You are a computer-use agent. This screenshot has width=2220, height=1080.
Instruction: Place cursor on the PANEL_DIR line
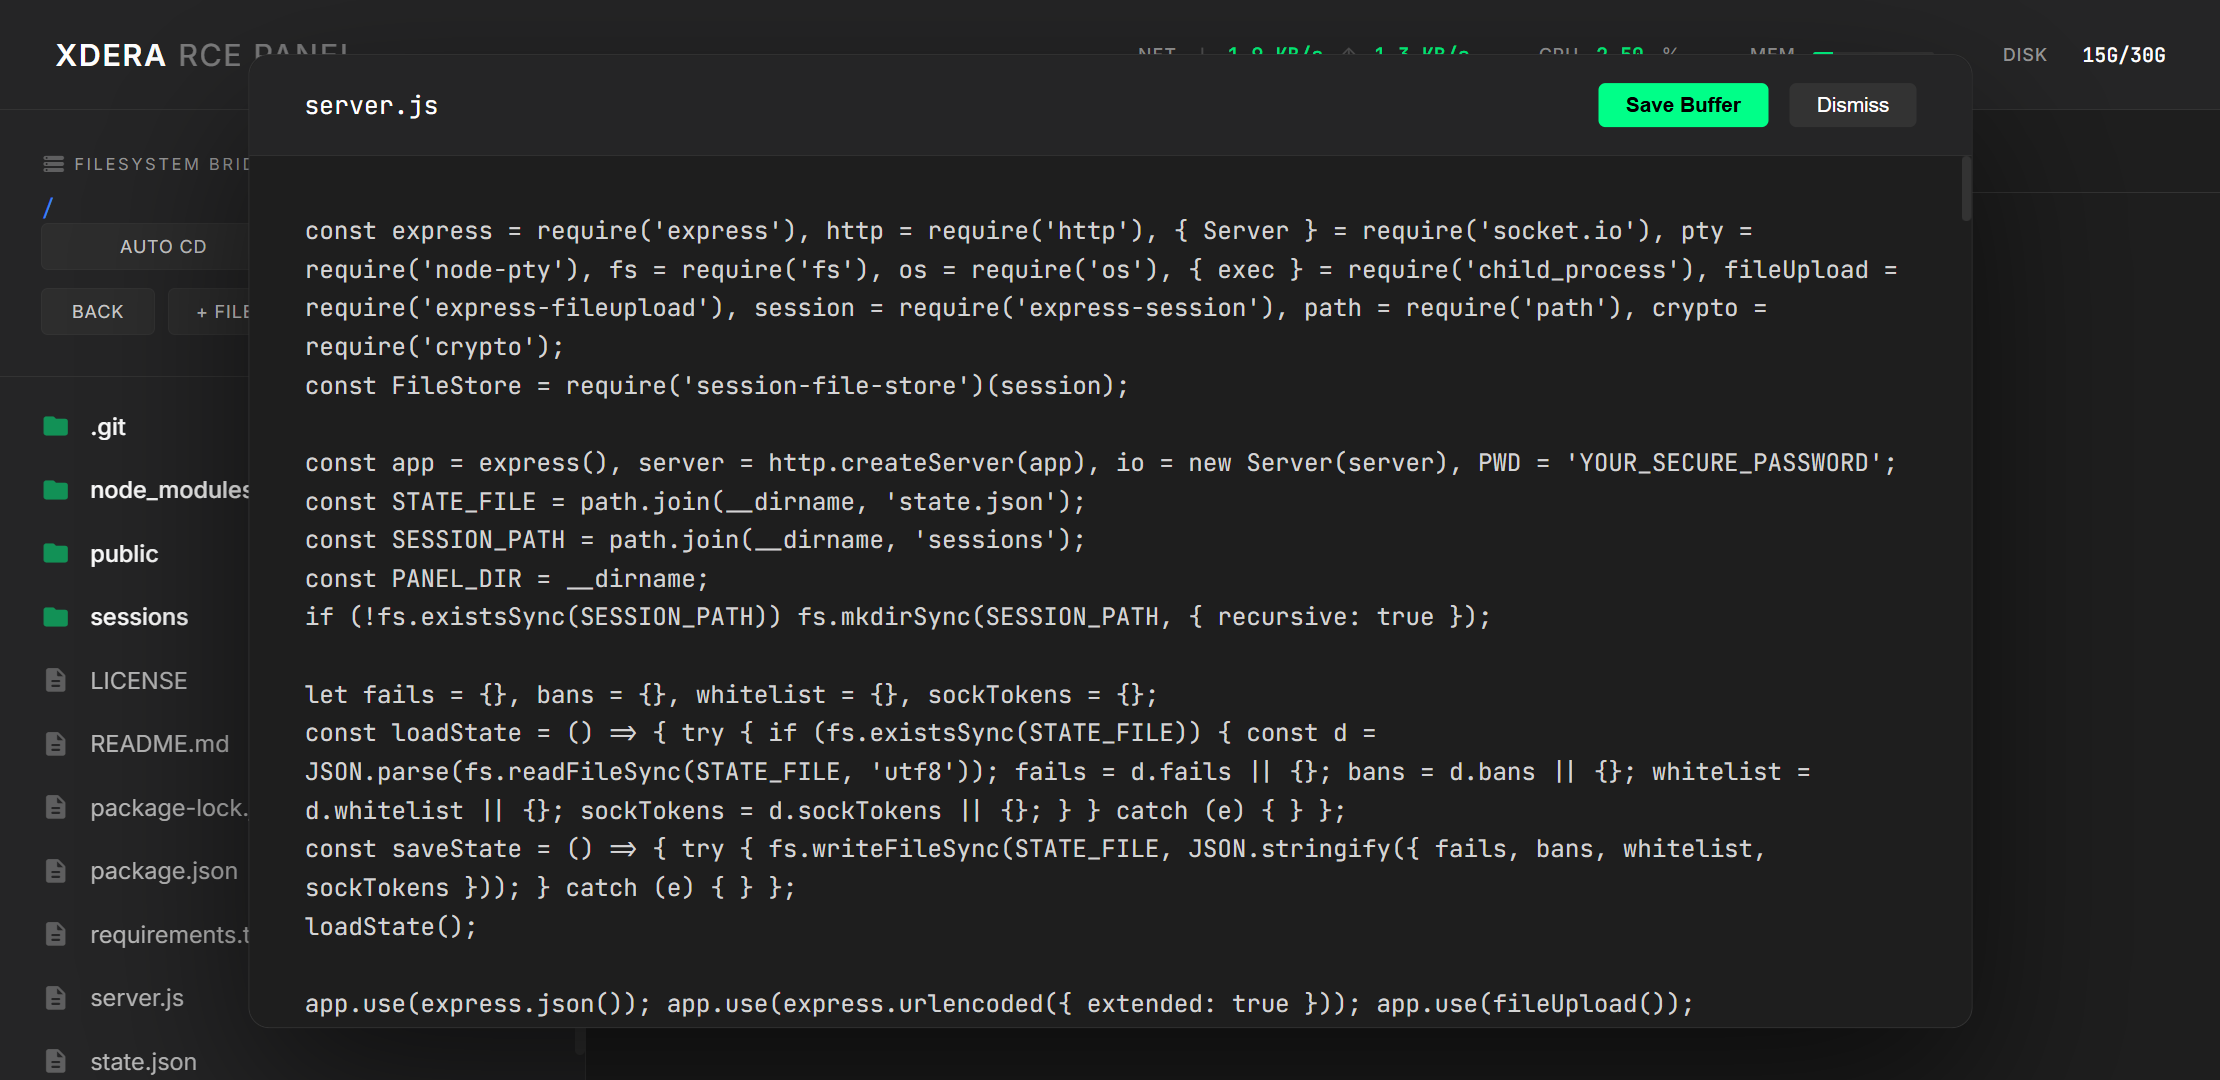(506, 579)
